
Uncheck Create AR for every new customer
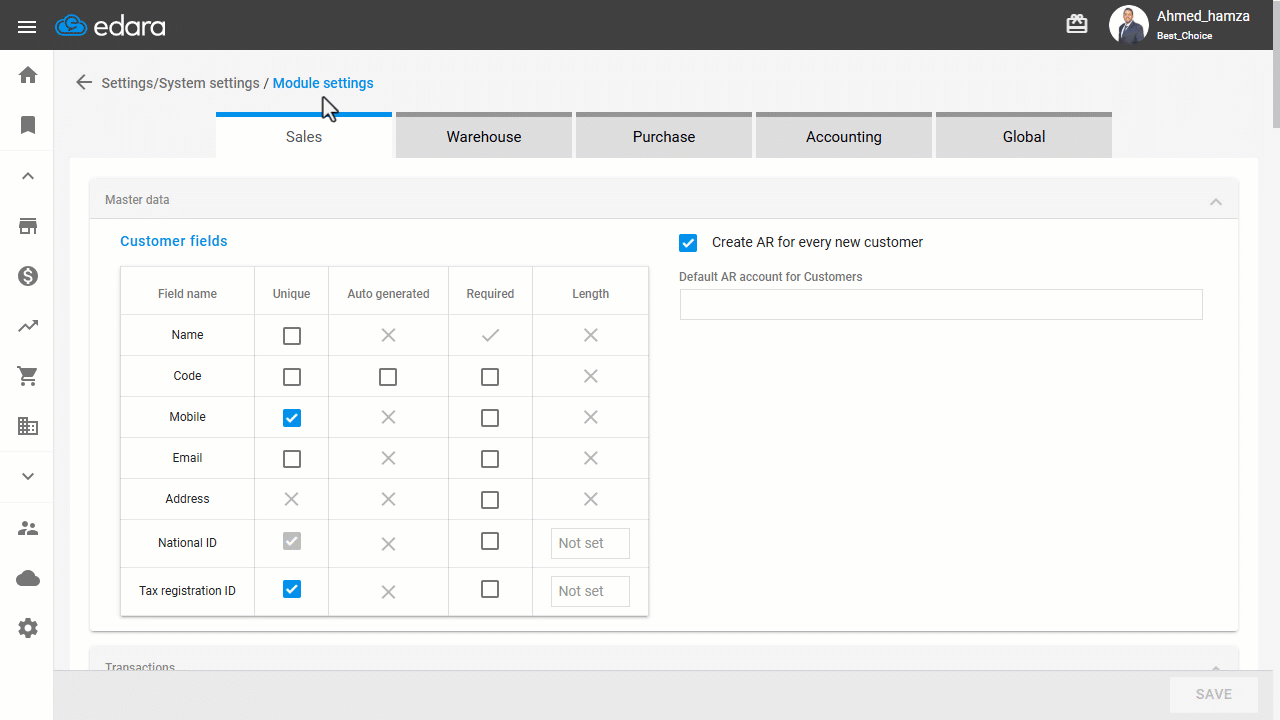pos(688,243)
